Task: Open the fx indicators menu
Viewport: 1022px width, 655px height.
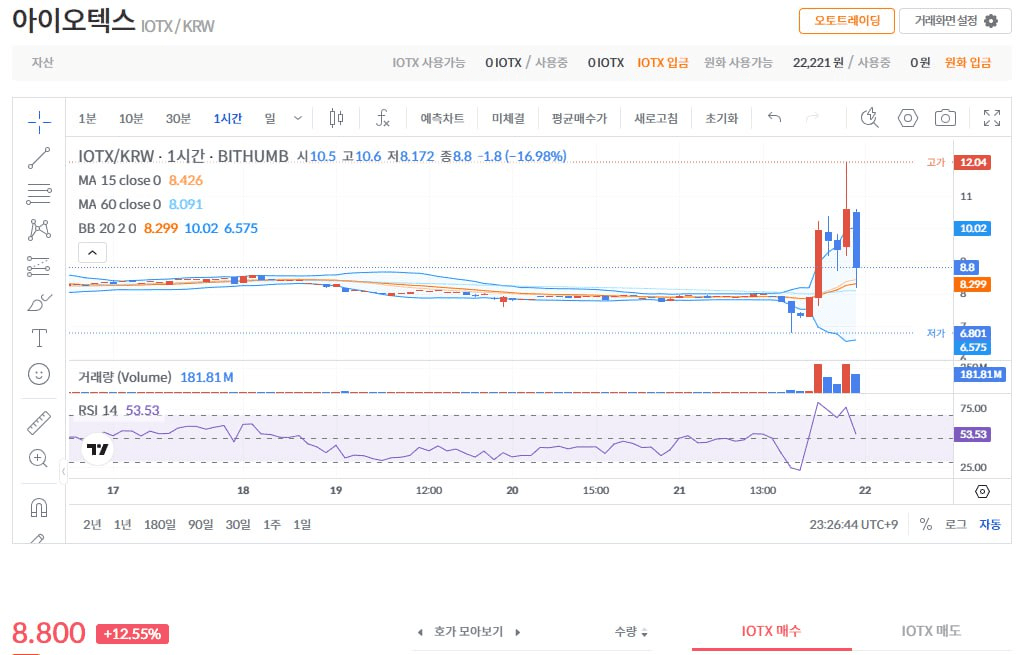Action: pyautogui.click(x=383, y=118)
